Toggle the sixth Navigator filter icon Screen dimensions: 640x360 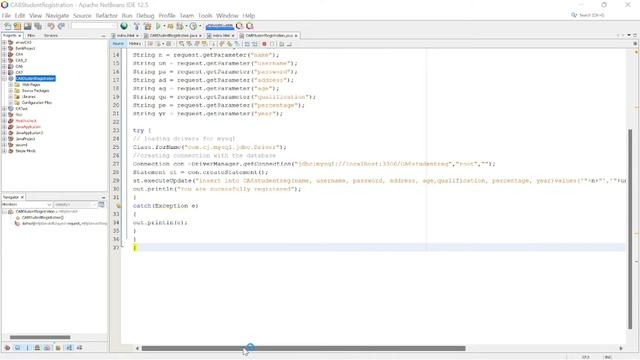pos(58,348)
